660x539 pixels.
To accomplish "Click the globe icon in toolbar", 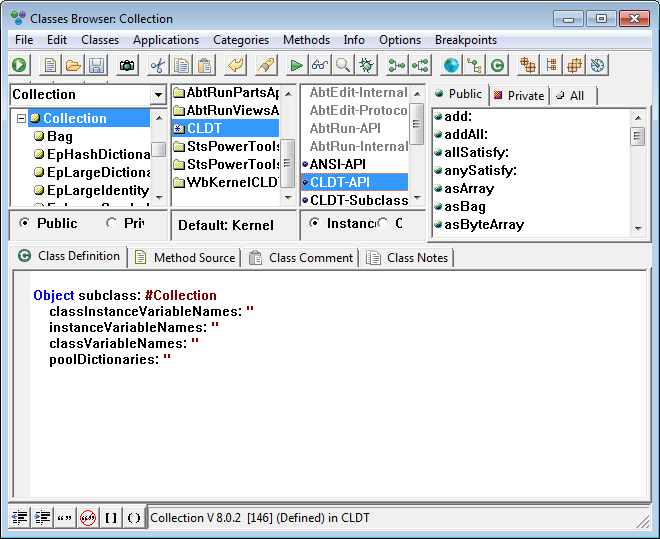I will coord(451,65).
